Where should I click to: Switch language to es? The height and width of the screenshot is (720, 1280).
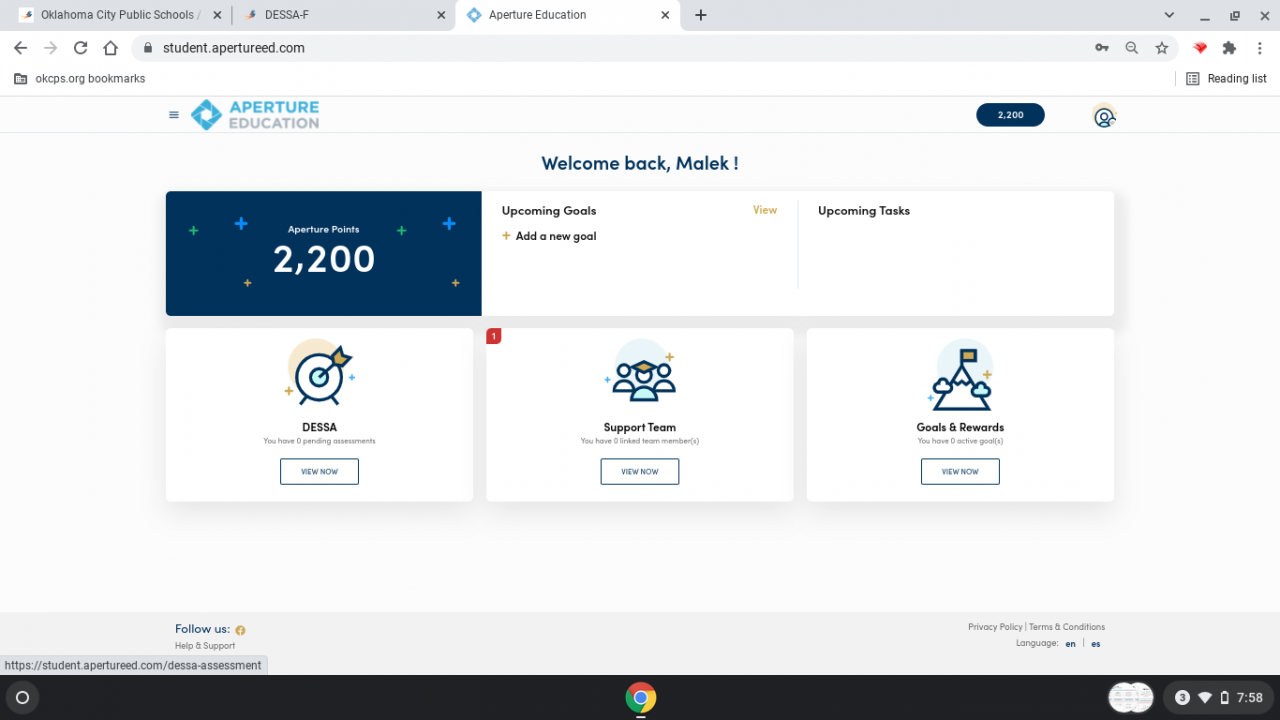(1096, 644)
